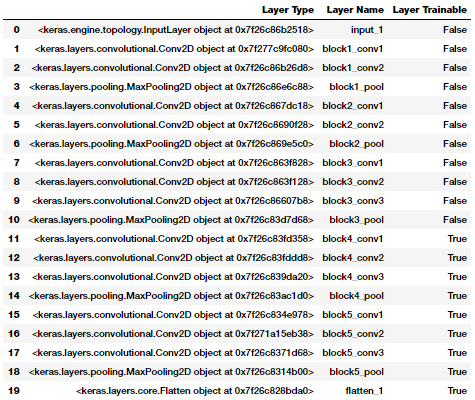Select Conv2D object at 0x7f26c867dc18
Viewport: 475px width, 400px height.
pos(173,106)
